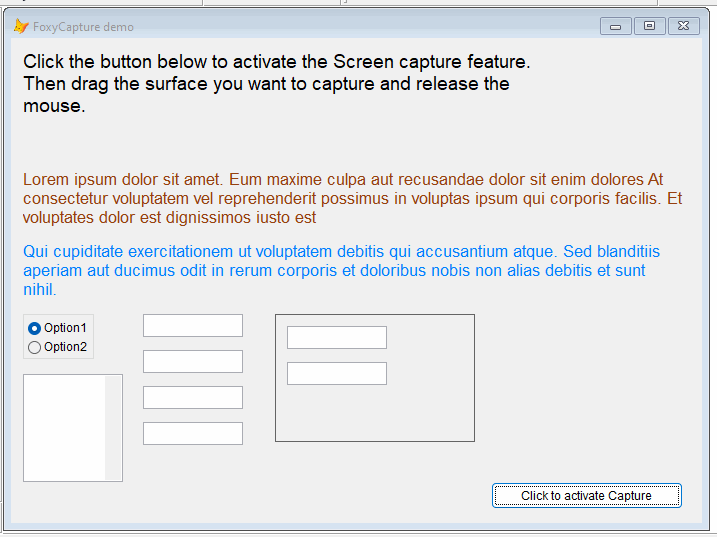Select the Option2 radio button
717x537 pixels.
point(35,347)
